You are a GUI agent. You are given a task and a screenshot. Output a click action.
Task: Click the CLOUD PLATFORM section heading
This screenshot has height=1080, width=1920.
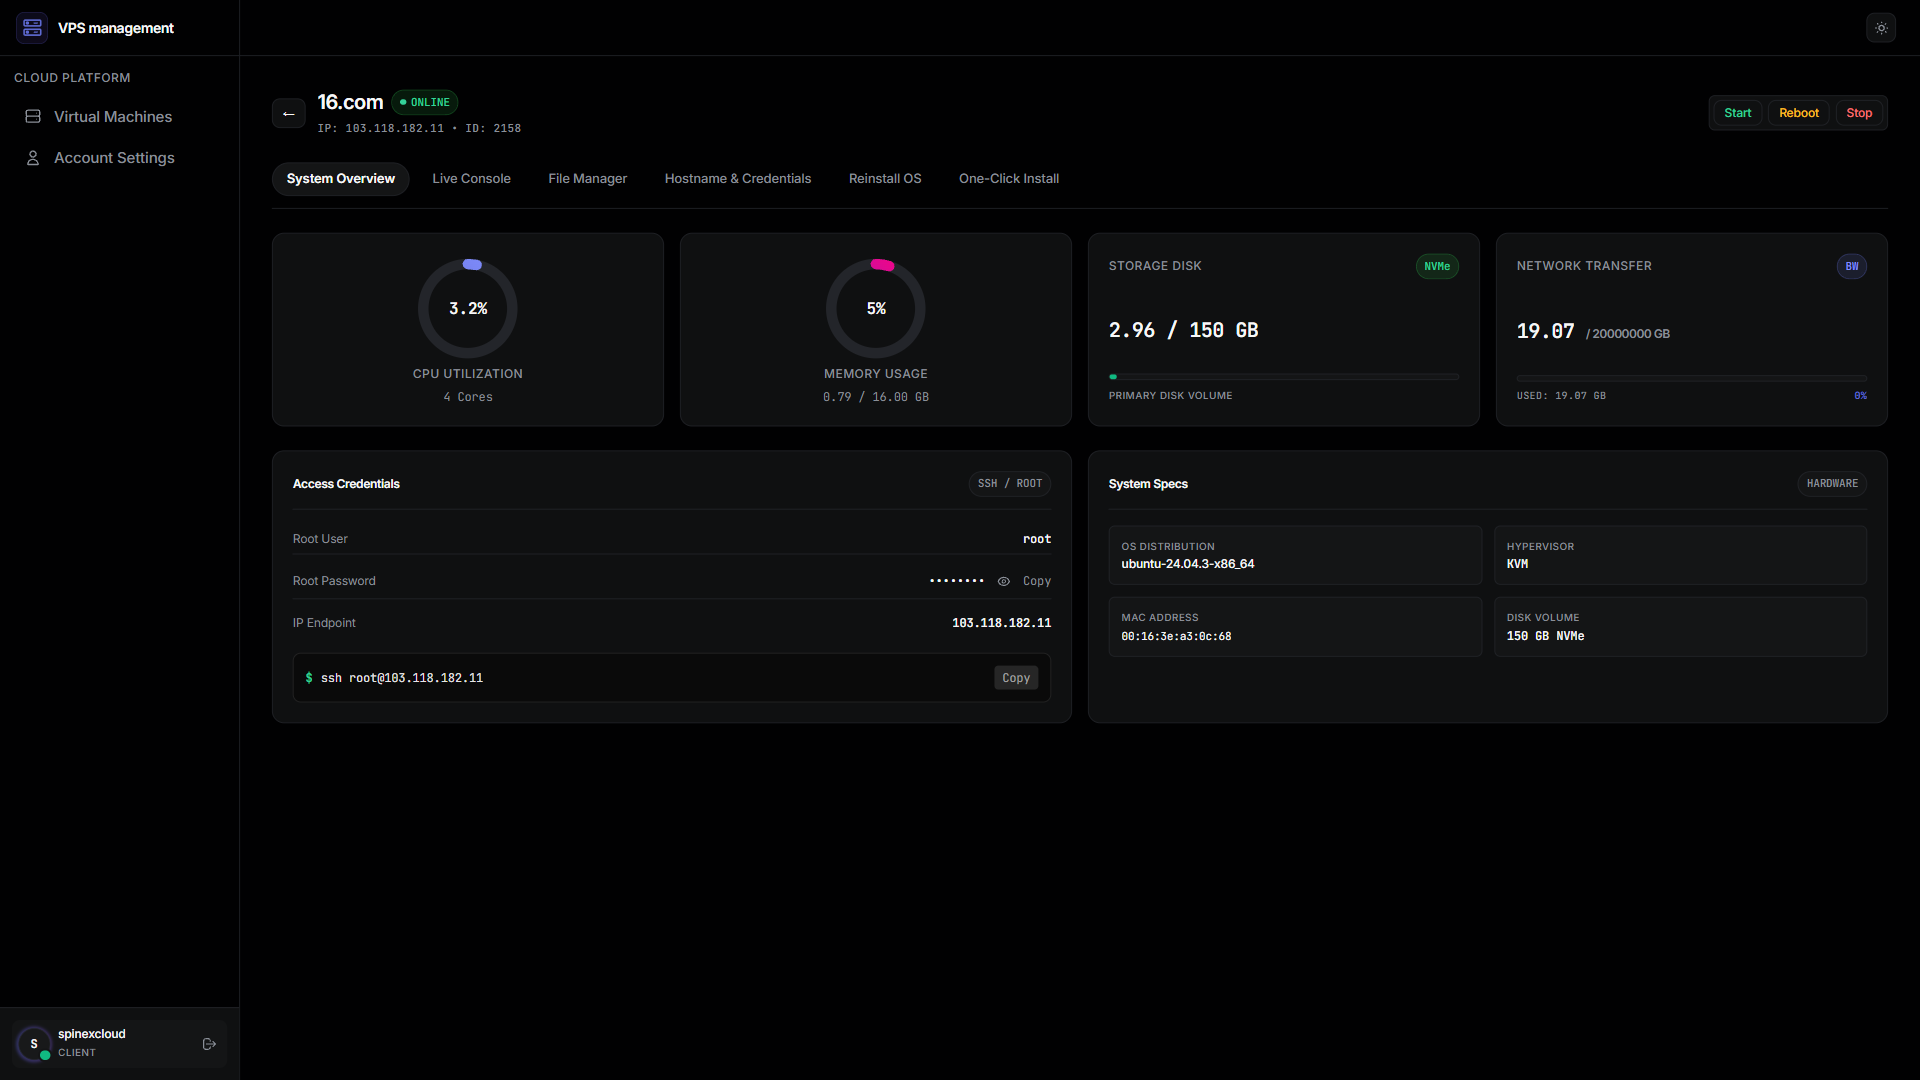pos(72,78)
